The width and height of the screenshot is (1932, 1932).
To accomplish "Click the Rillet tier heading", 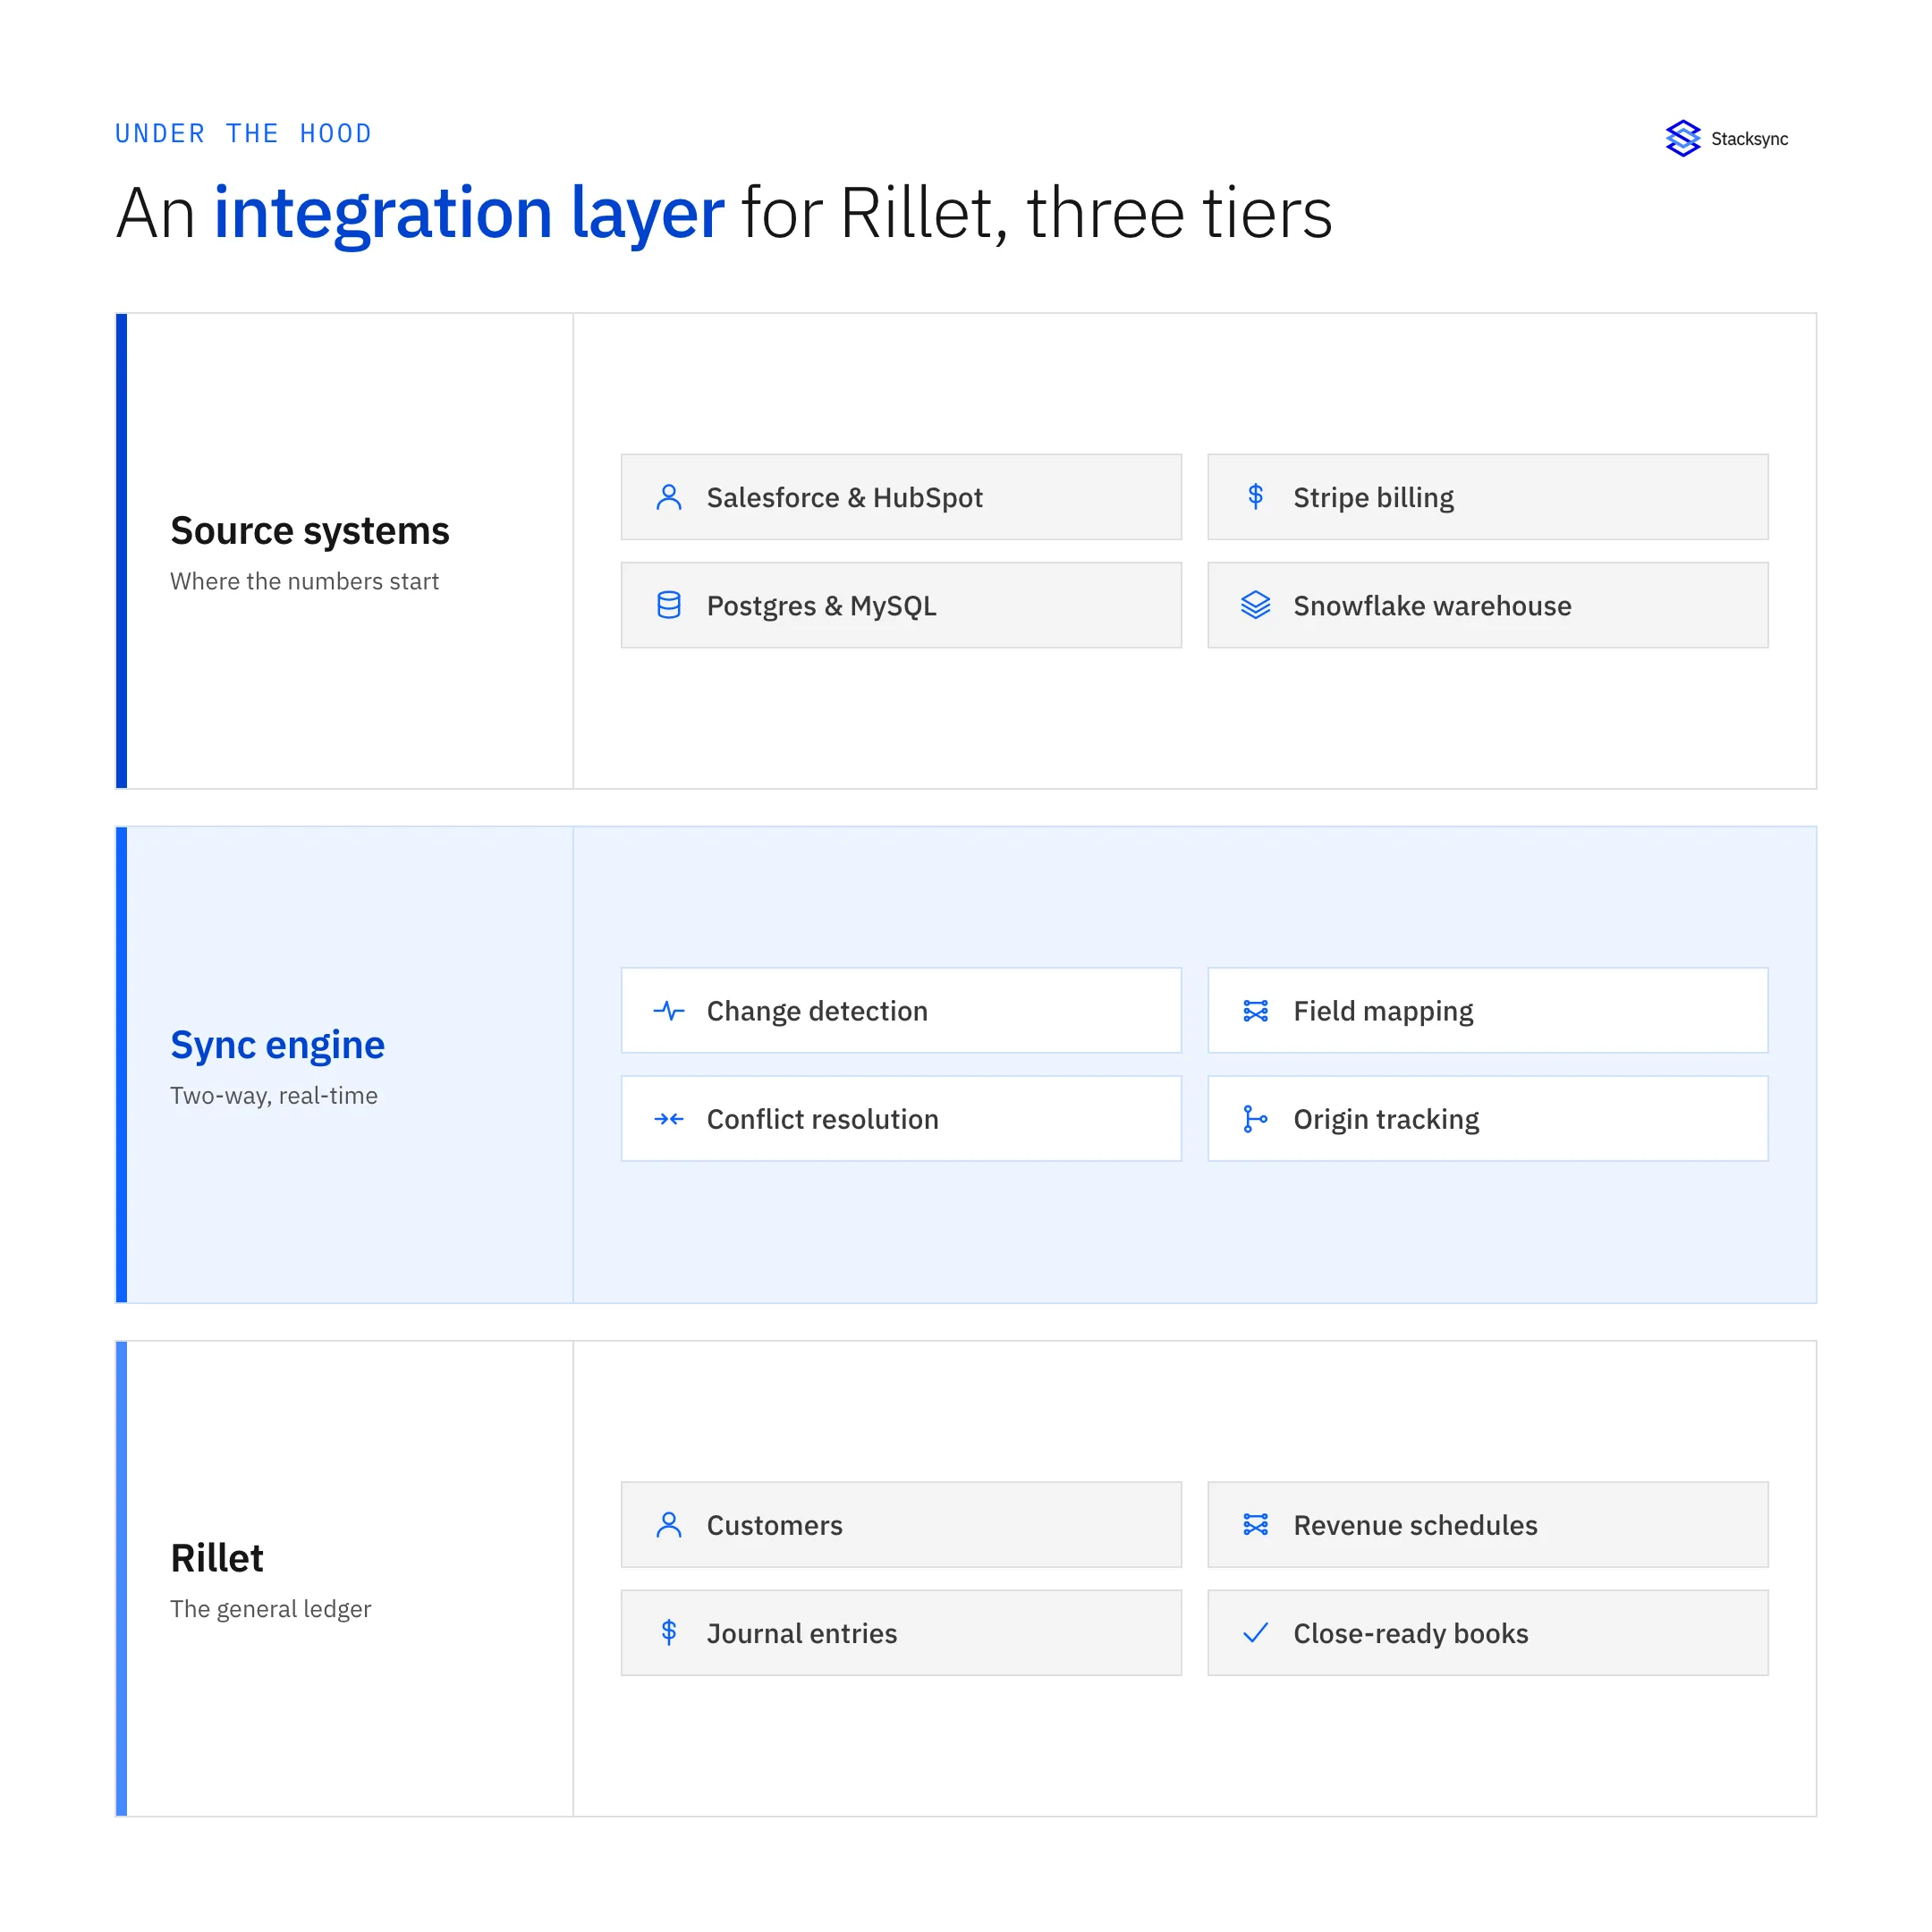I will click(x=217, y=1558).
